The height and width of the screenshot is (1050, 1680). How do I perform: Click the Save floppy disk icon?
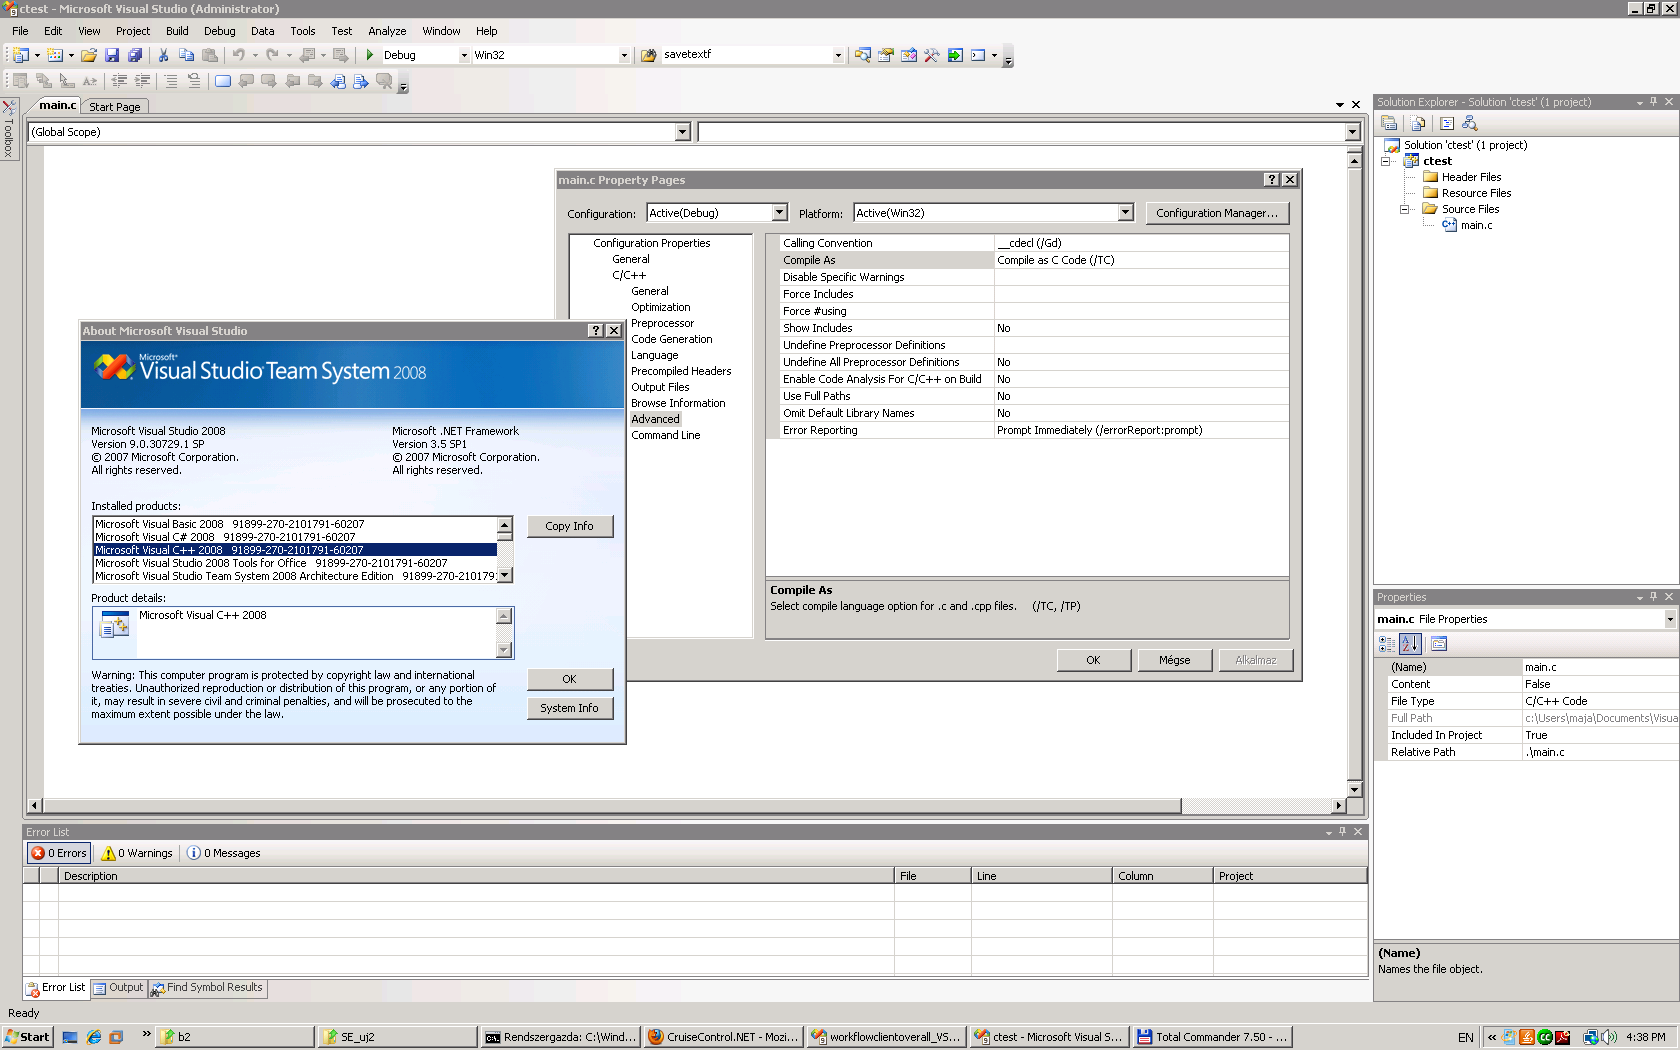coord(112,55)
